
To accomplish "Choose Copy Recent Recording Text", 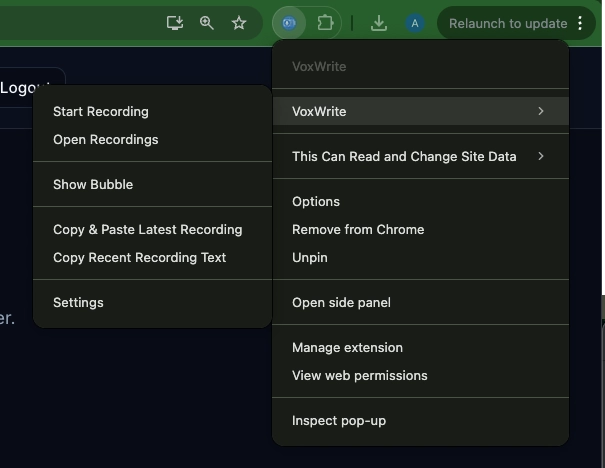I will point(152,258).
